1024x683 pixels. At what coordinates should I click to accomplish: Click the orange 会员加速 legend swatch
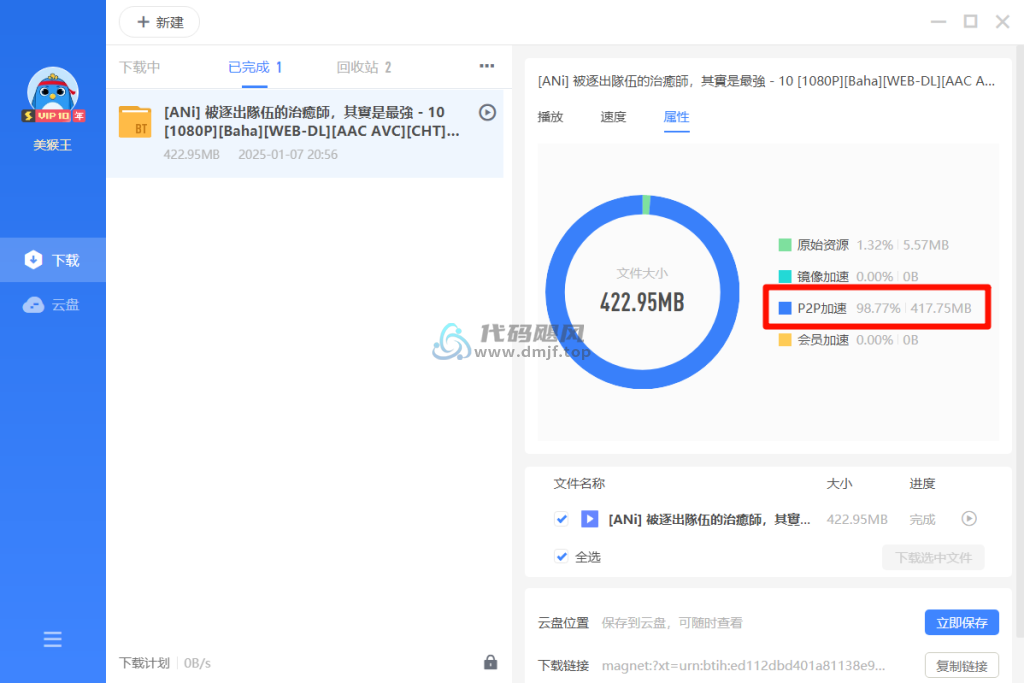tap(785, 340)
